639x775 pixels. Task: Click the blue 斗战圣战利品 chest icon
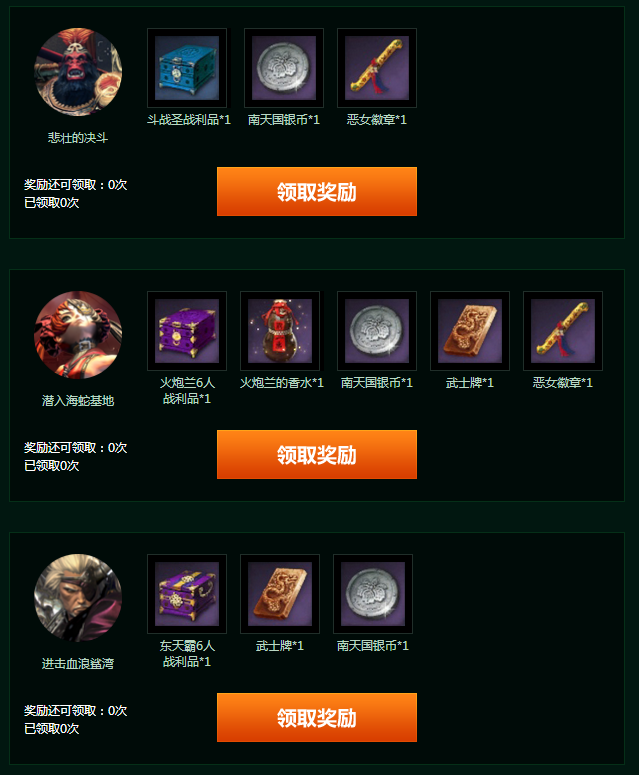pyautogui.click(x=187, y=68)
